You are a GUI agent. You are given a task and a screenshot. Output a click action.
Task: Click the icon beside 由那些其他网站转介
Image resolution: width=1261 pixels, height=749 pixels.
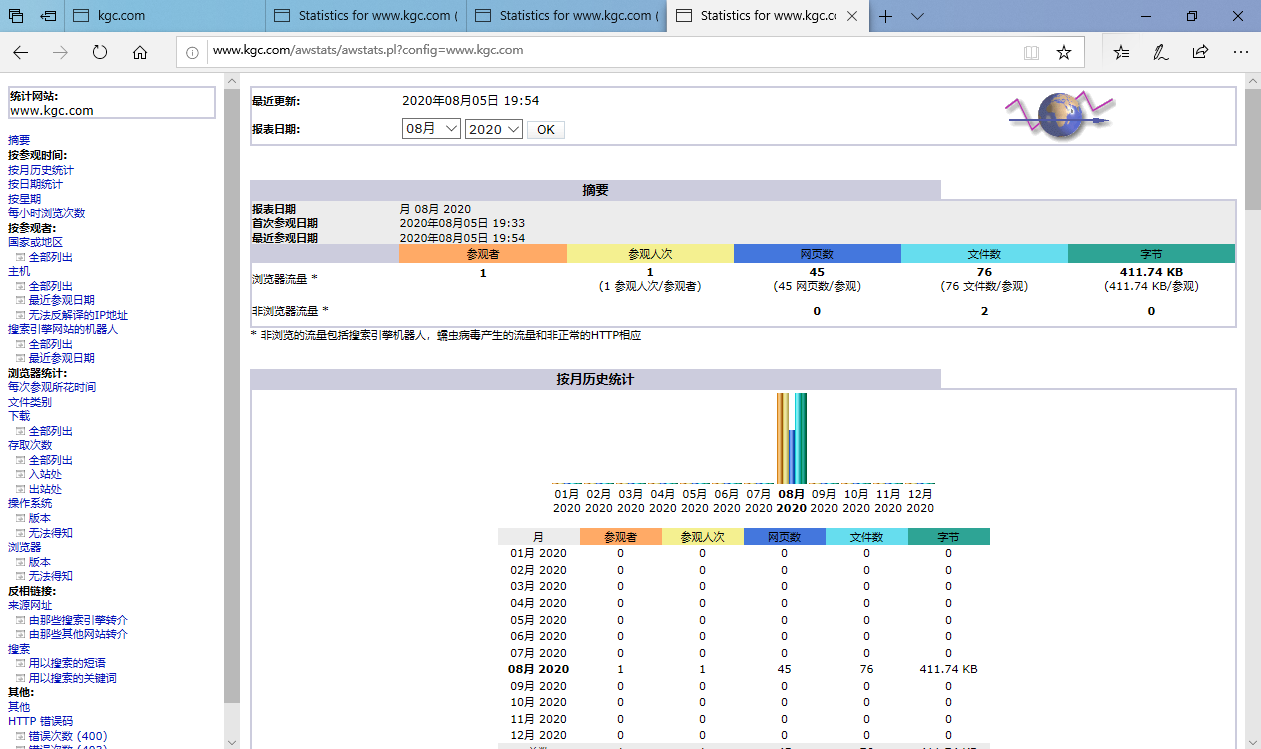tap(20, 634)
